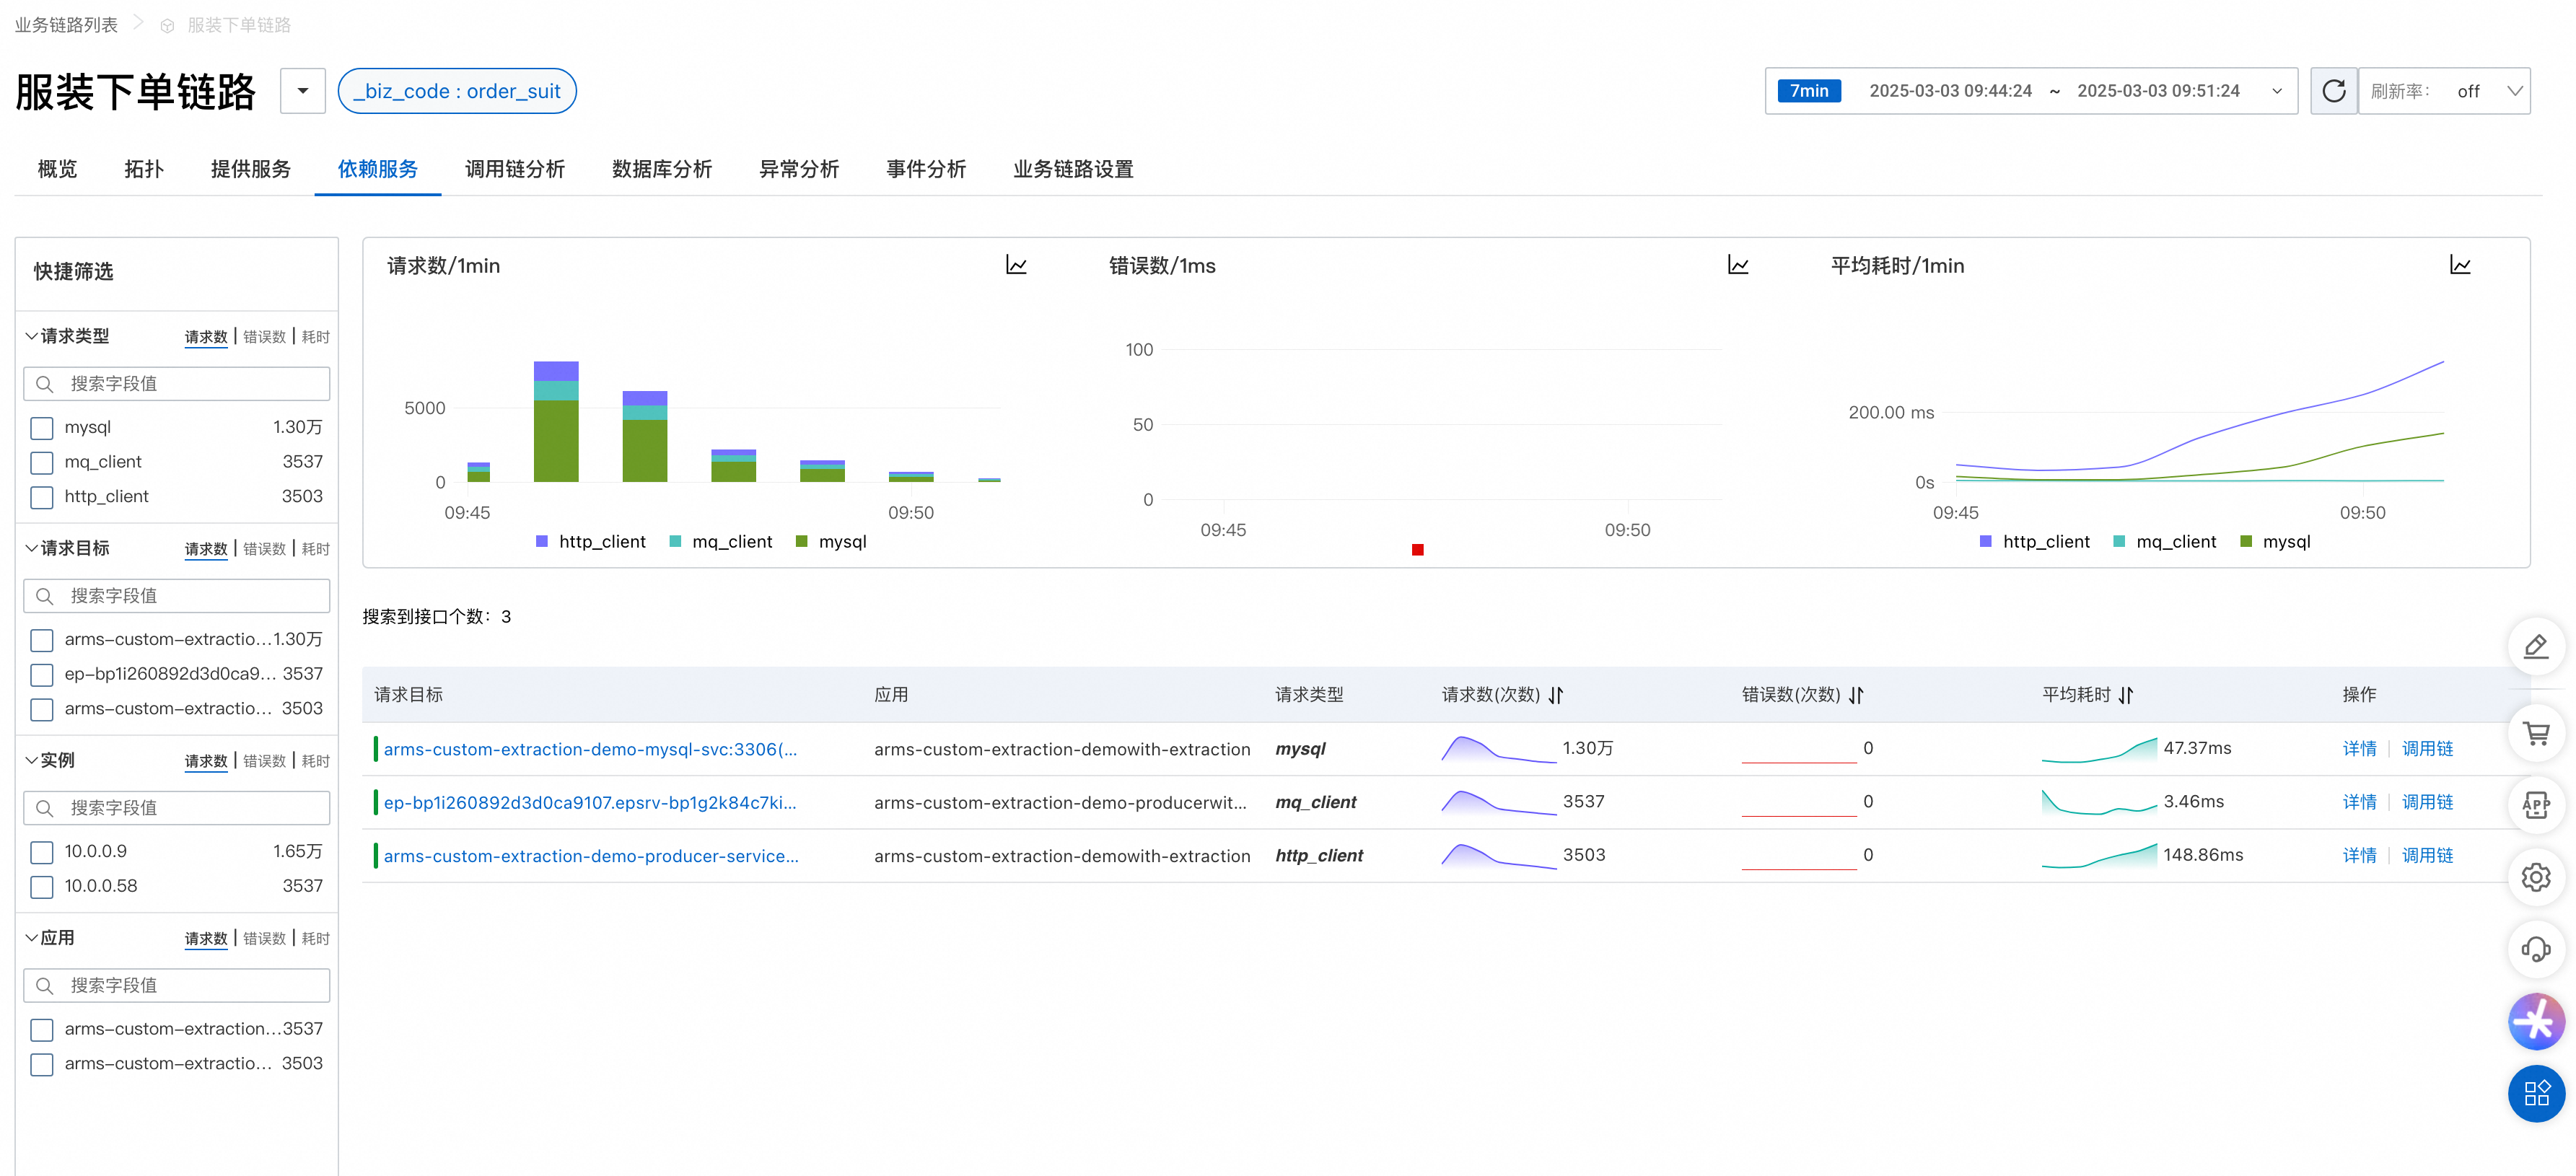Check the 应用 checkbox with count 3537
This screenshot has height=1176, width=2576.
click(x=41, y=1030)
